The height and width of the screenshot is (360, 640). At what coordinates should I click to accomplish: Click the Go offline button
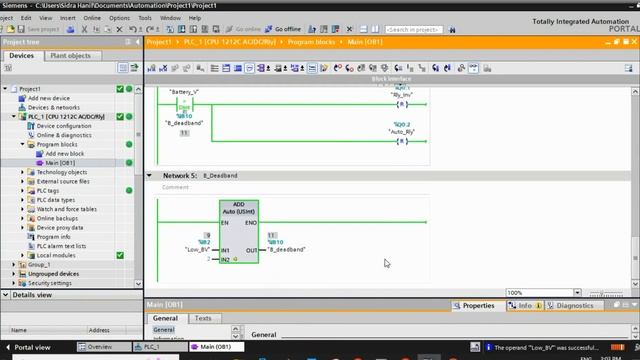(x=283, y=29)
